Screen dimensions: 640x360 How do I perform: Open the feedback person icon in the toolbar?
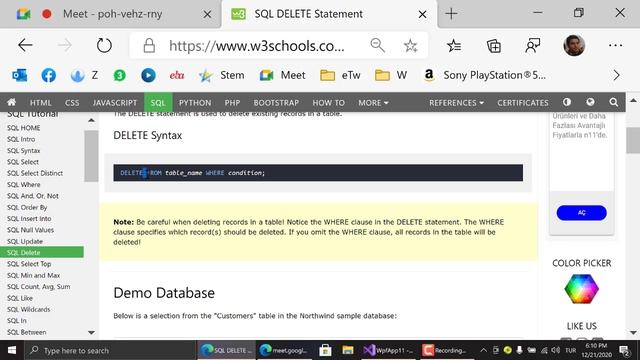[x=533, y=46]
